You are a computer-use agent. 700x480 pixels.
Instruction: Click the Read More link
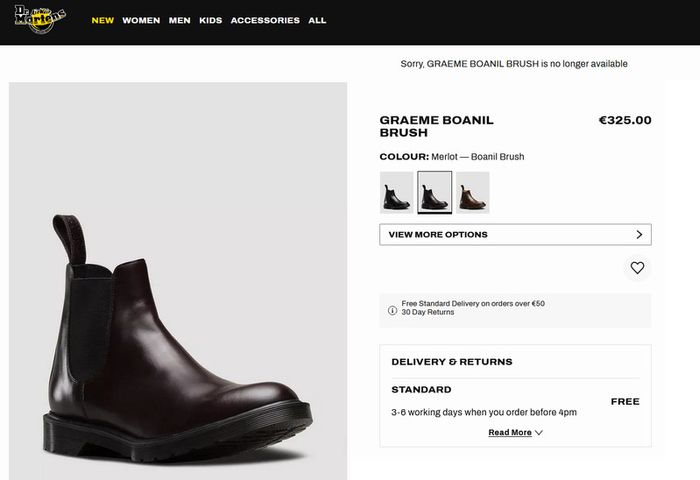[x=510, y=432]
